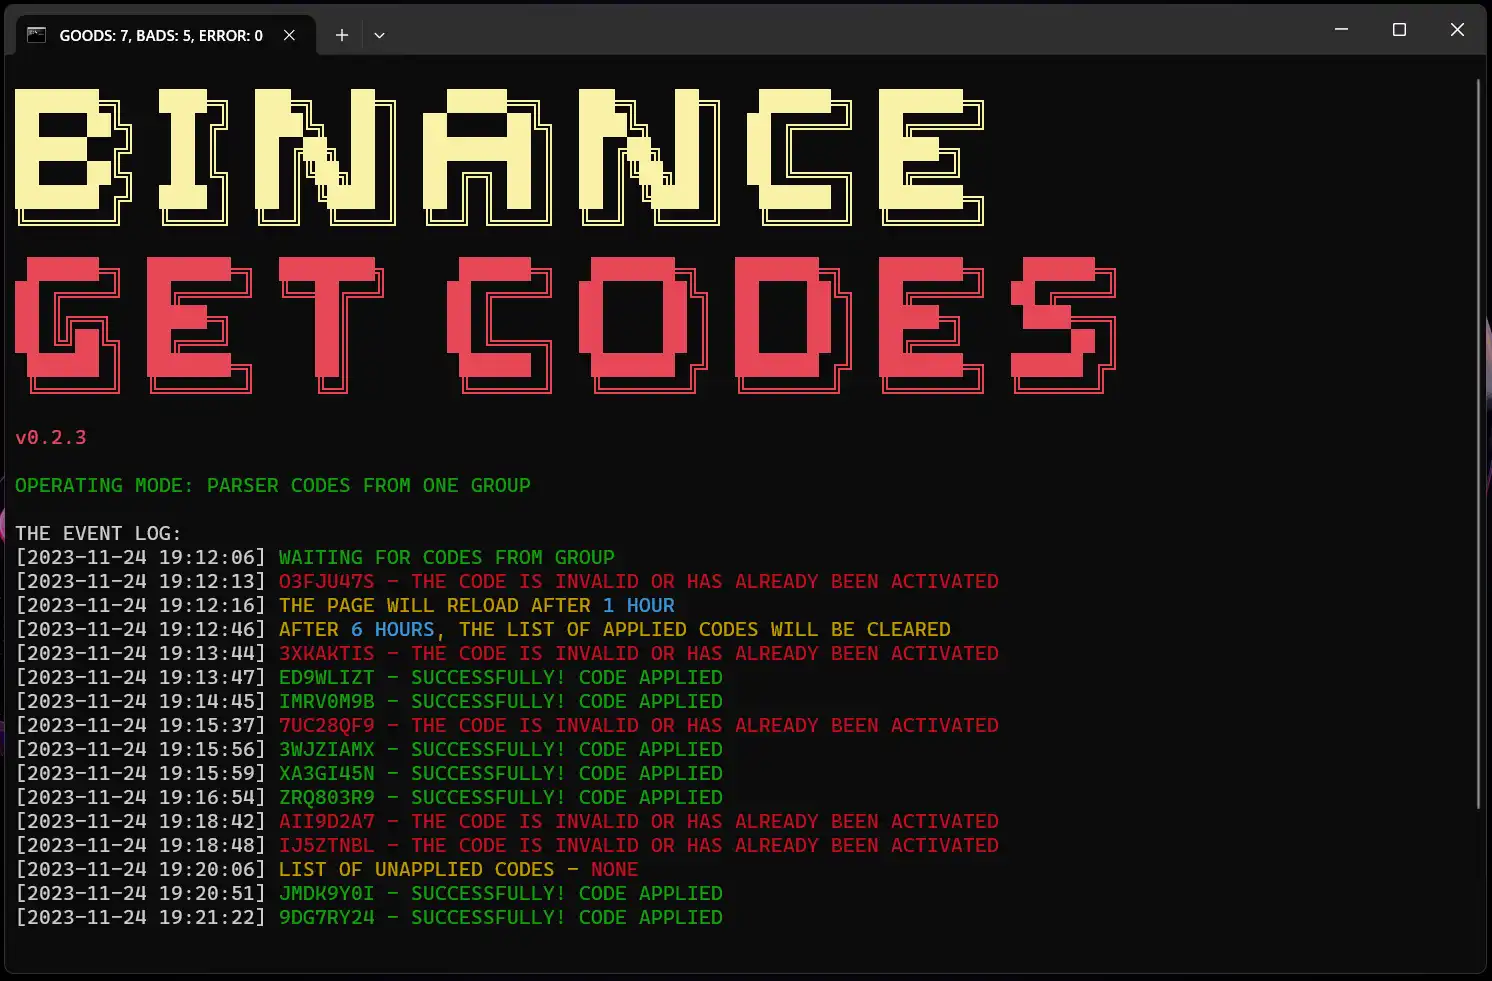Click SUCCESSFULLY! CODE APPLIED in the 19:15:56 entry
This screenshot has width=1492, height=981.
point(567,749)
